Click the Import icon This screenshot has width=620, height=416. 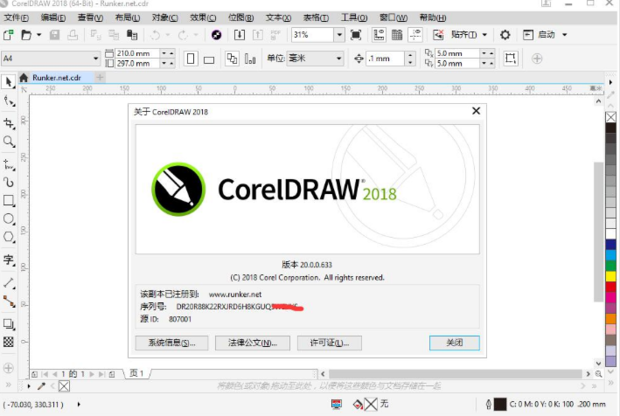(x=239, y=35)
